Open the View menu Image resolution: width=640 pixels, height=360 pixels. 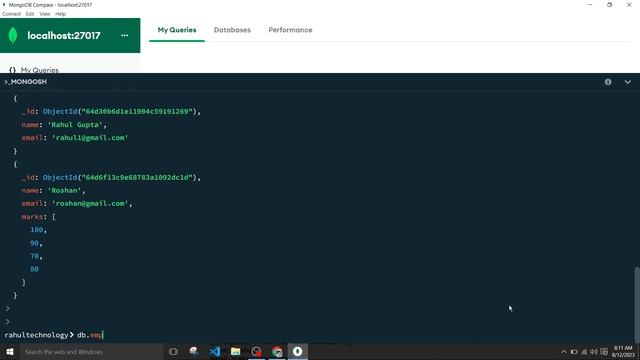tap(45, 14)
